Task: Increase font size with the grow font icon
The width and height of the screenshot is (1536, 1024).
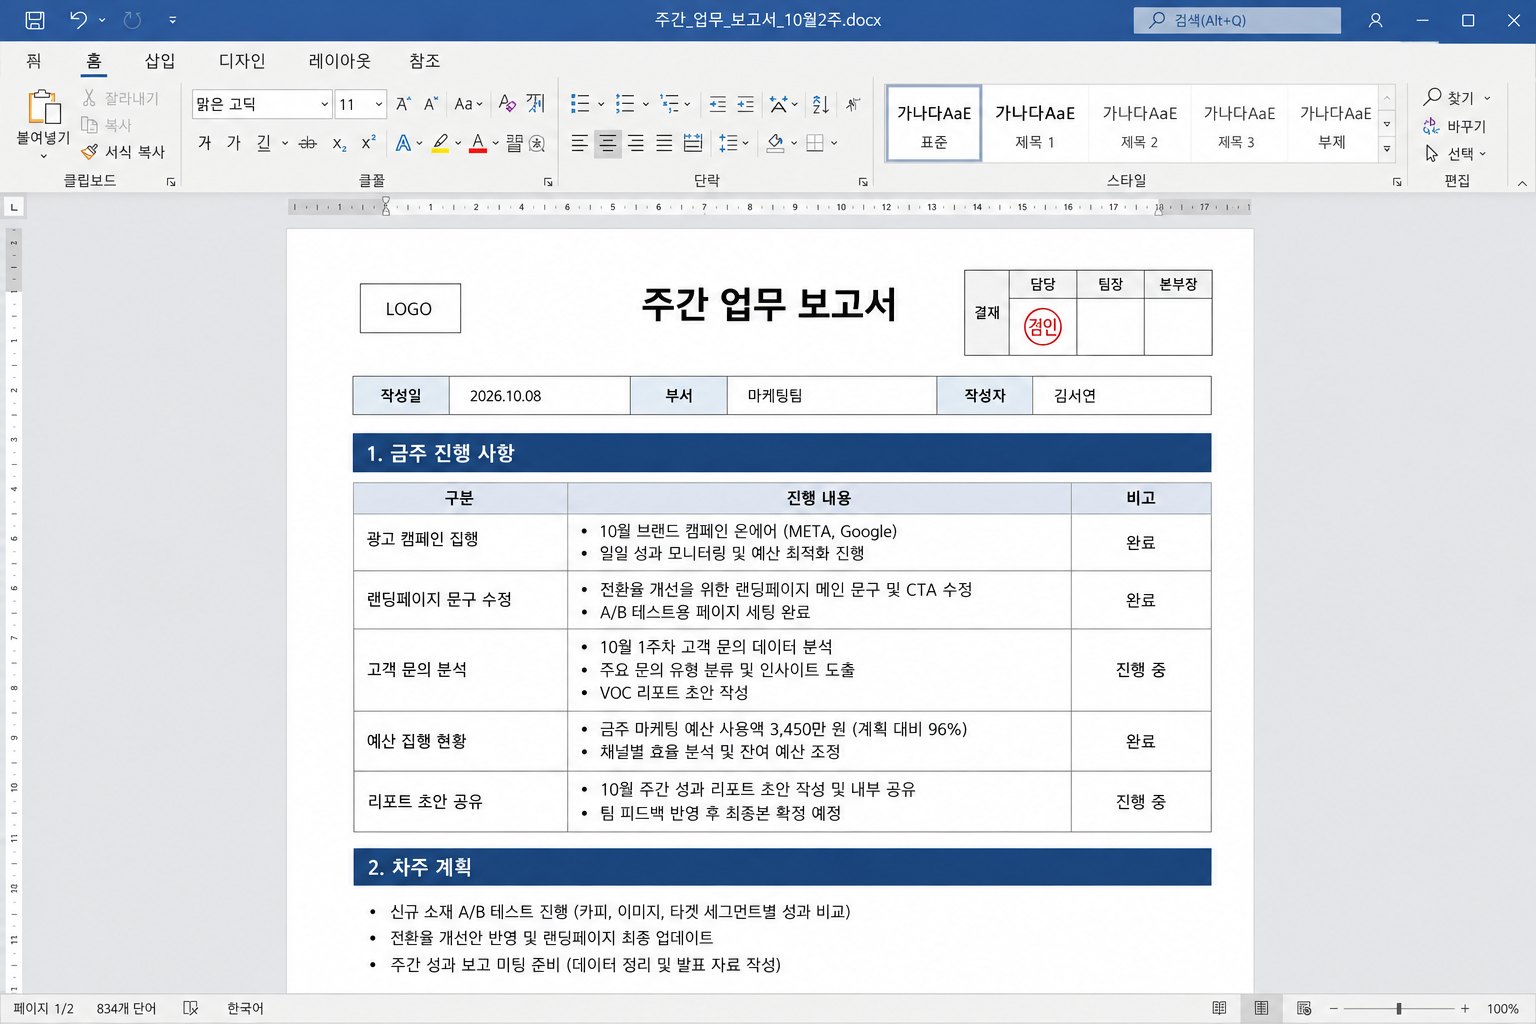Action: click(403, 104)
